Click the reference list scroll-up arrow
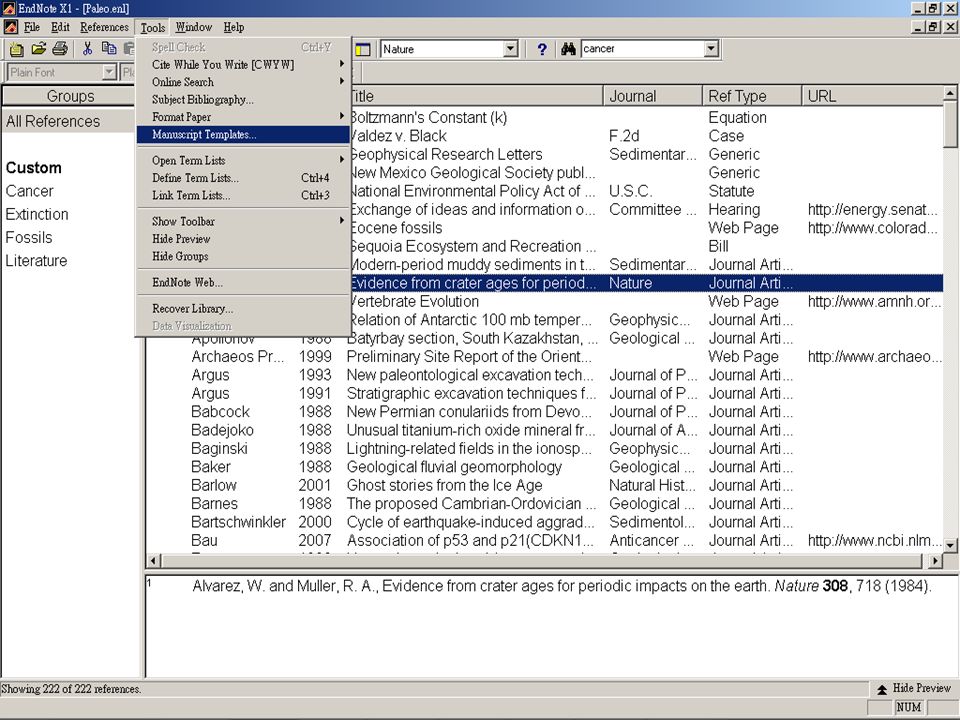Image resolution: width=960 pixels, height=720 pixels. pyautogui.click(x=950, y=93)
